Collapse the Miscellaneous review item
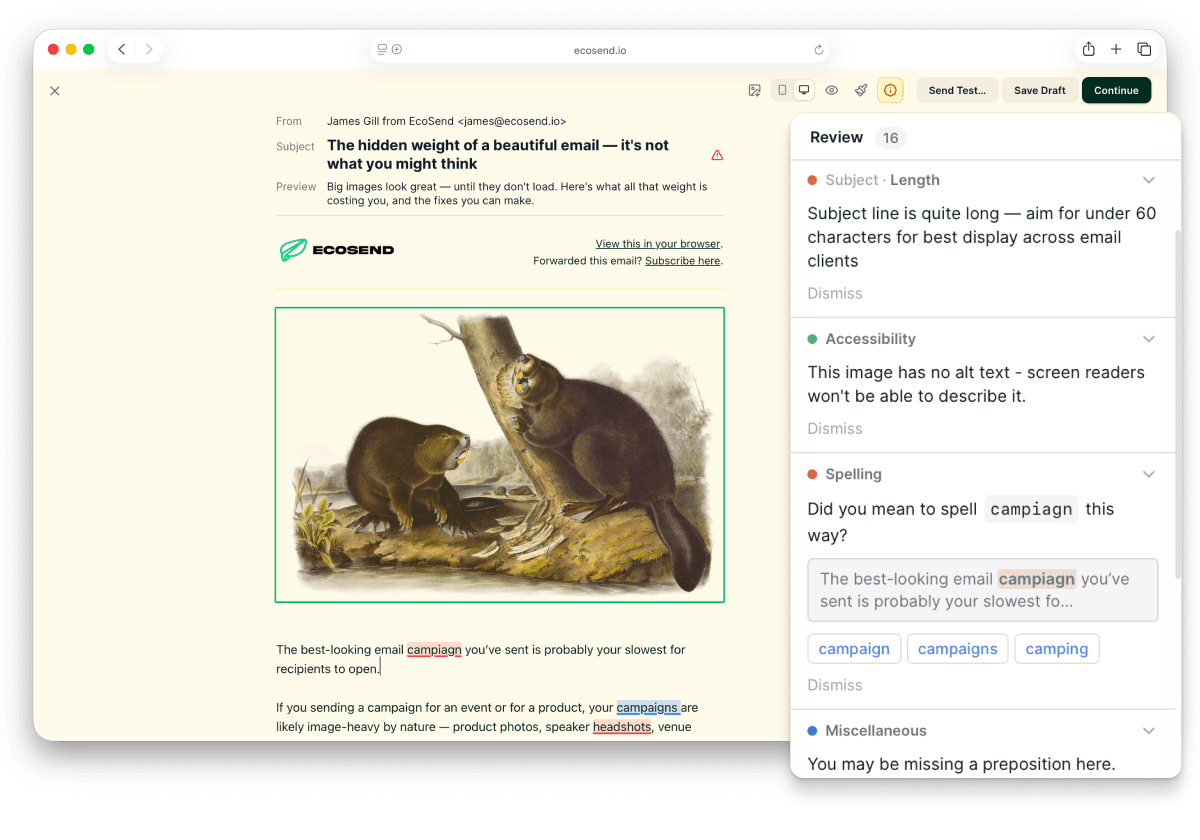Image resolution: width=1200 pixels, height=840 pixels. click(1149, 731)
